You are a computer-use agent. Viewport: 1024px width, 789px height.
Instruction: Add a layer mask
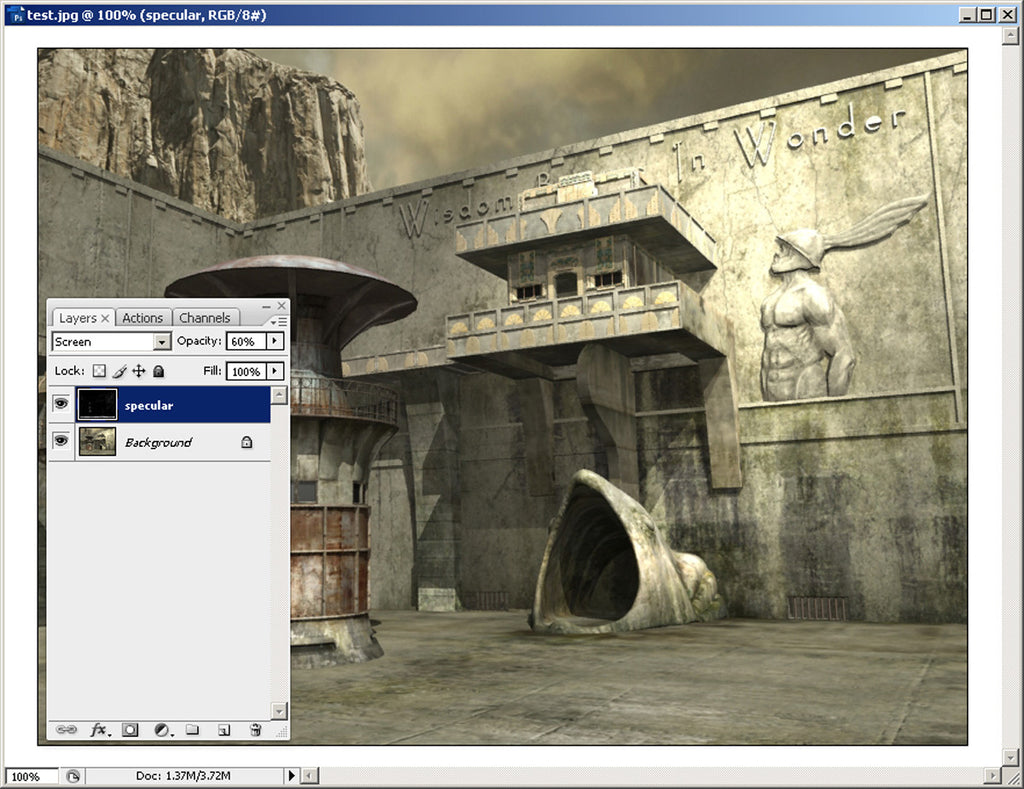(x=130, y=730)
